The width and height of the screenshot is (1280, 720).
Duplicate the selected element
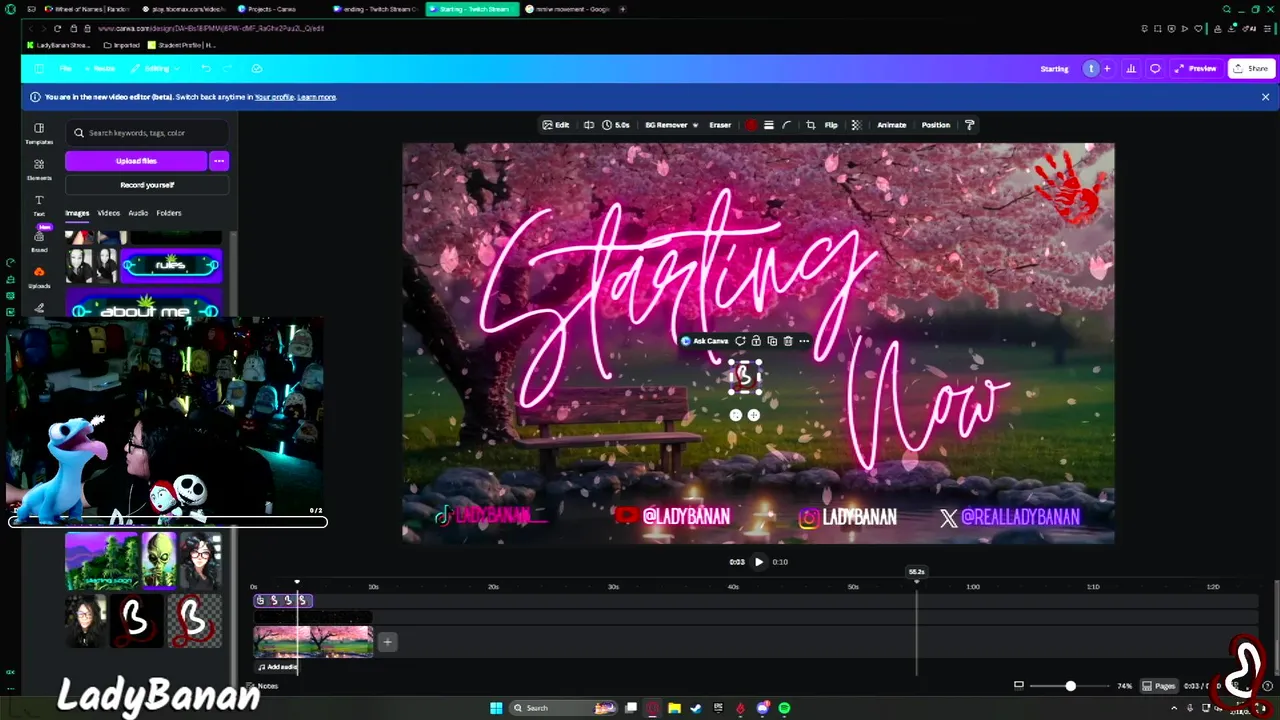[772, 341]
